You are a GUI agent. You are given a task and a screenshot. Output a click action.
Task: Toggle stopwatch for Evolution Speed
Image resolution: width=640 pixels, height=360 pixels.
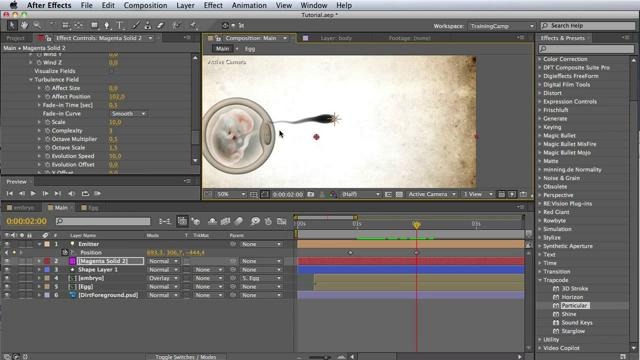tap(47, 156)
